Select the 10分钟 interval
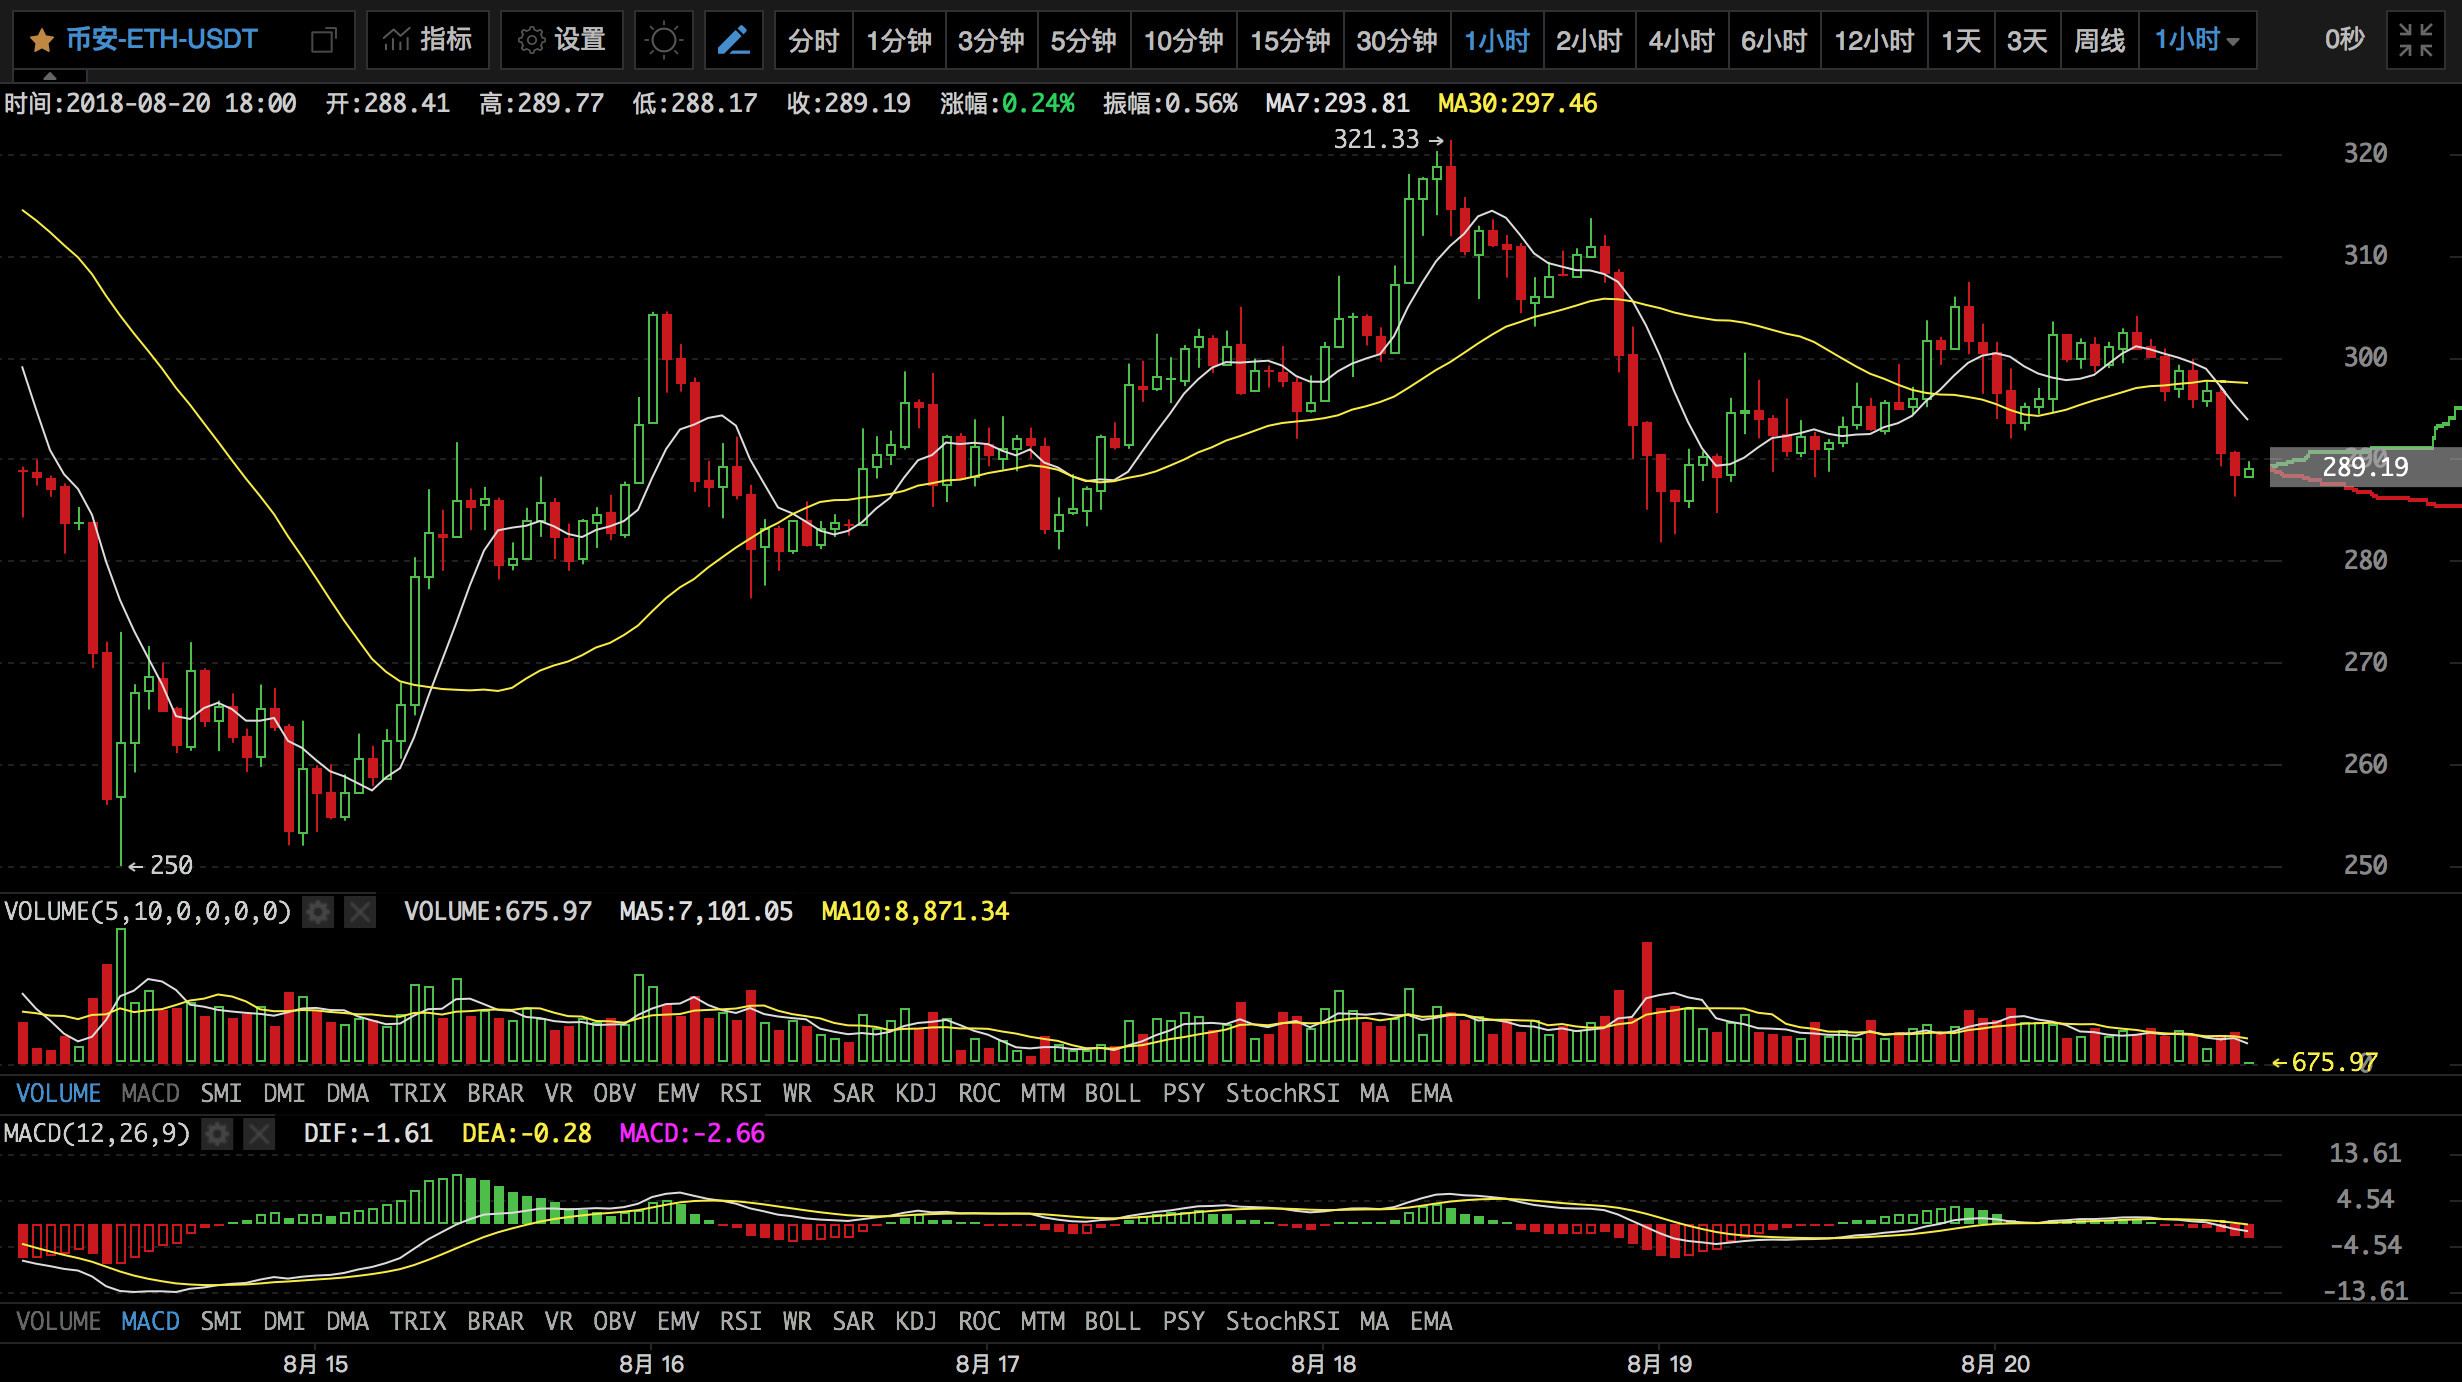Viewport: 2462px width, 1382px height. tap(1184, 41)
